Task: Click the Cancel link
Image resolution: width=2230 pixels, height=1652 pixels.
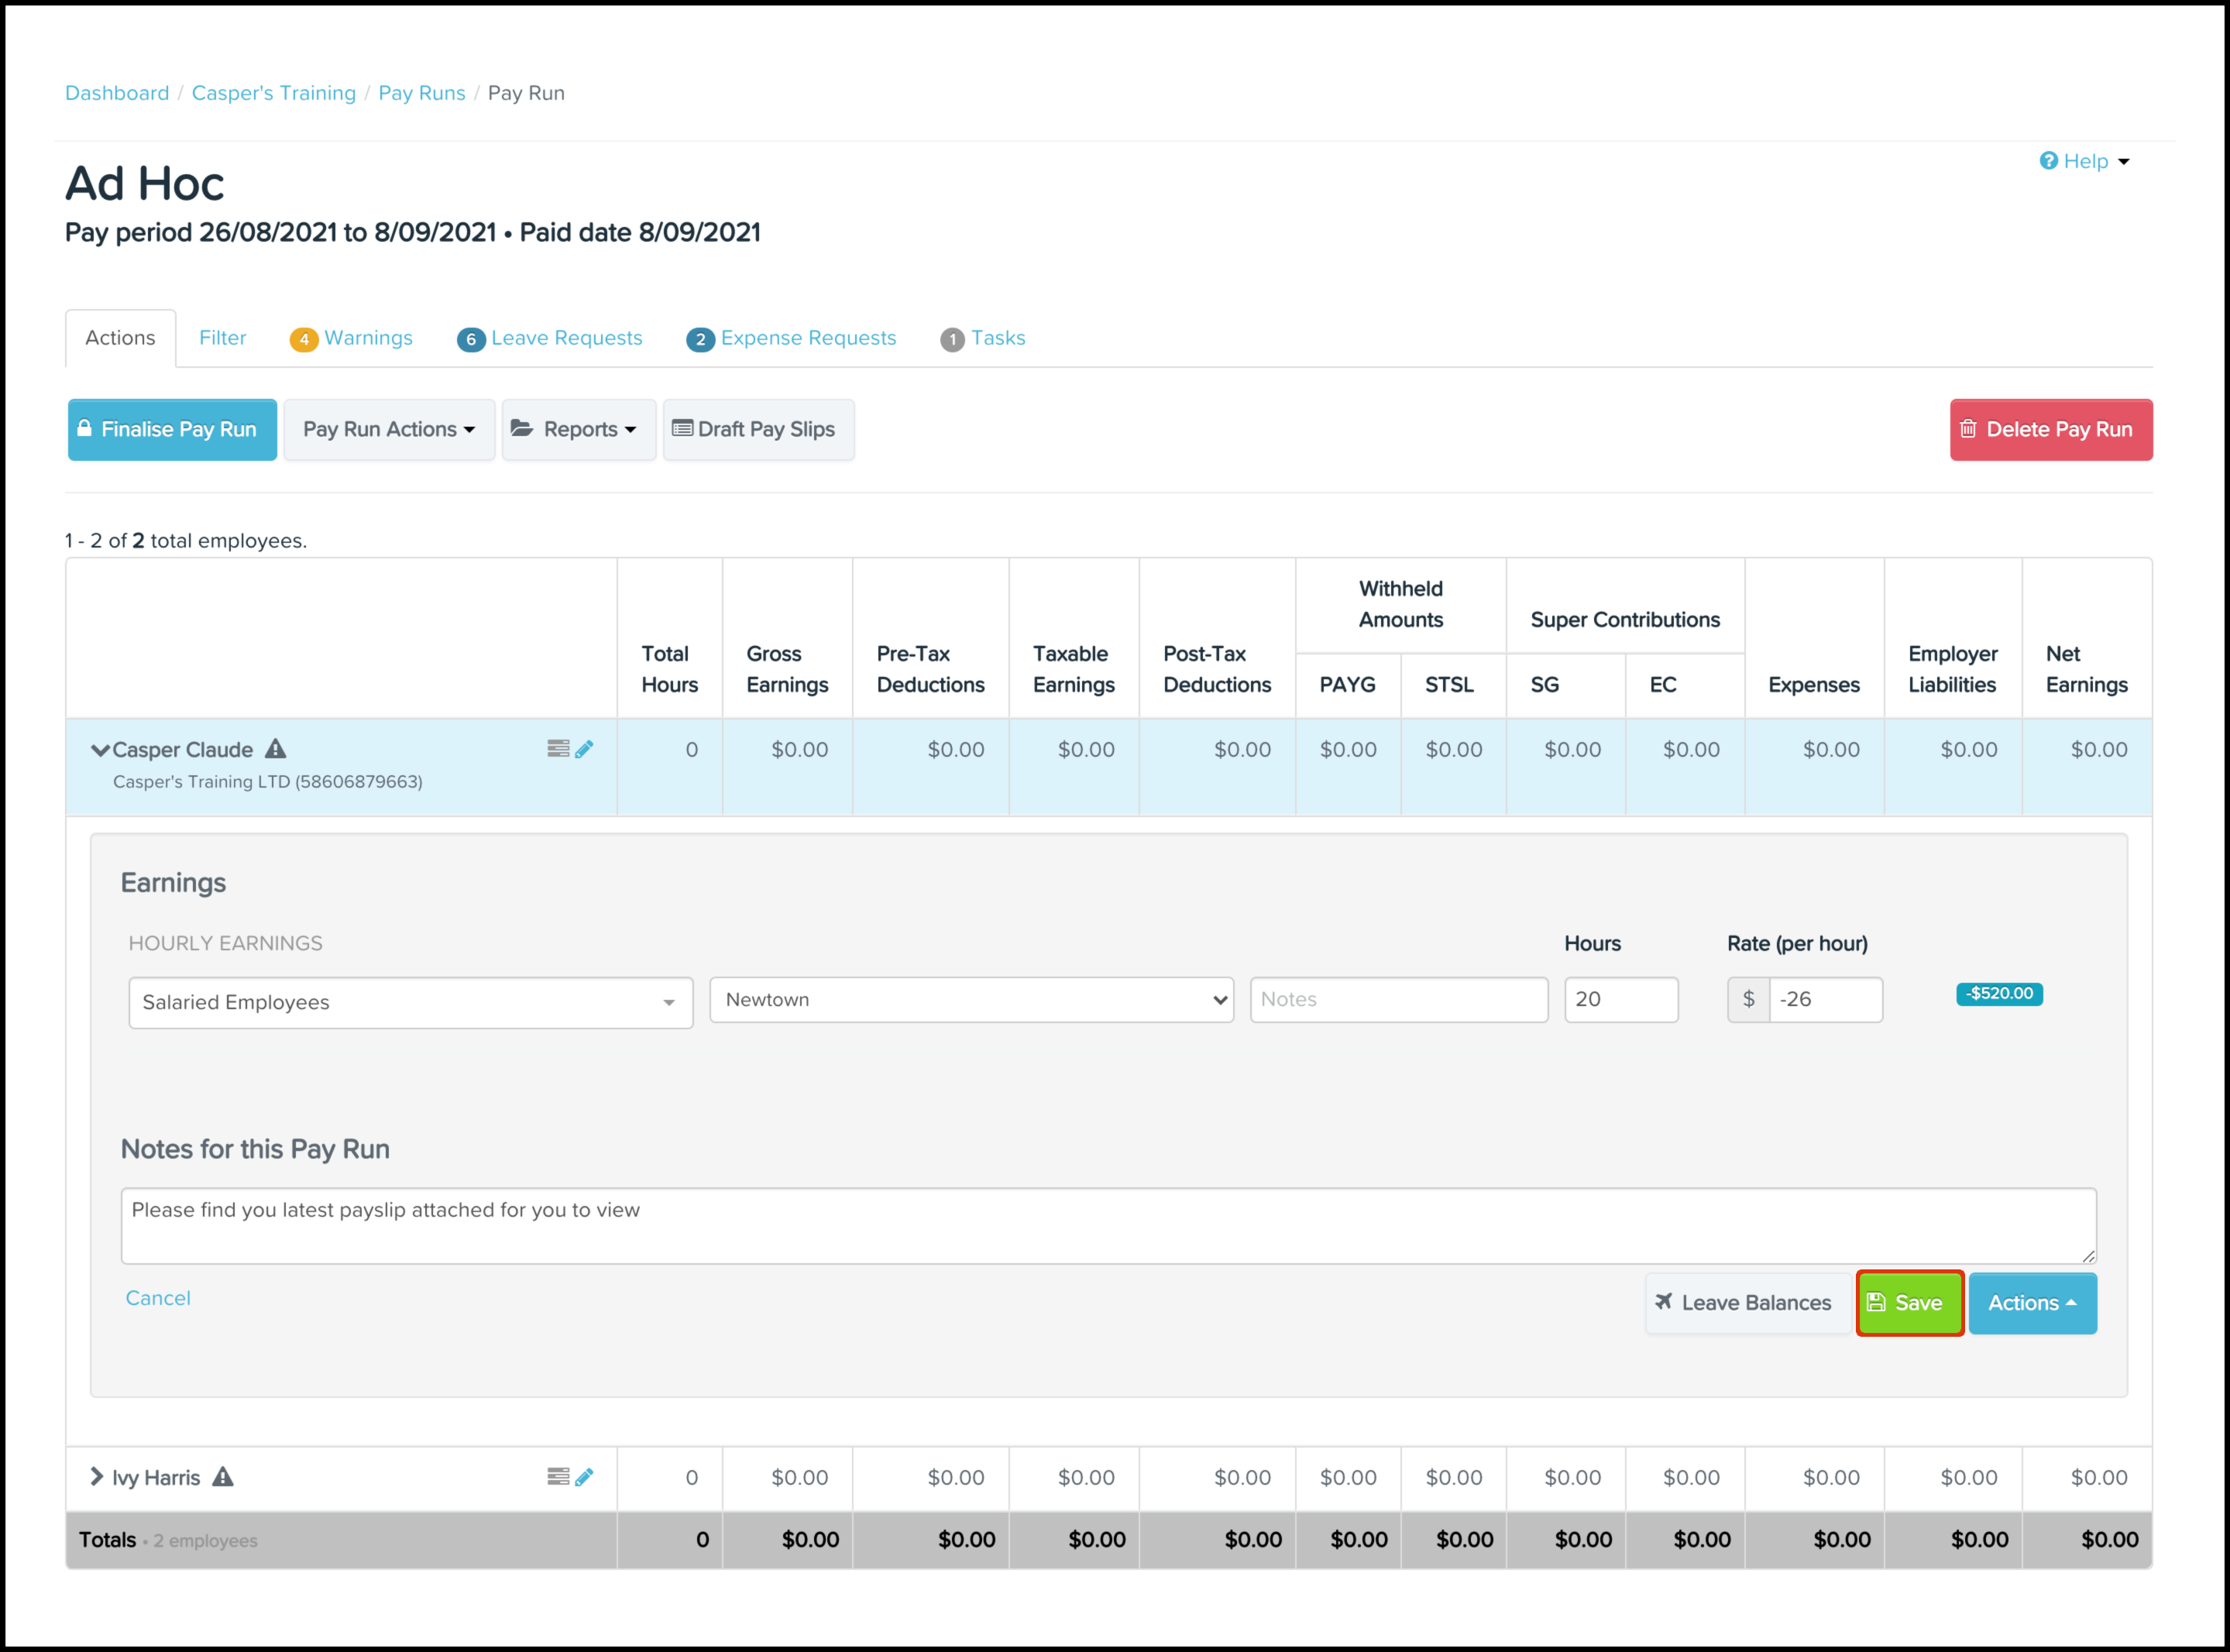Action: pos(158,1298)
